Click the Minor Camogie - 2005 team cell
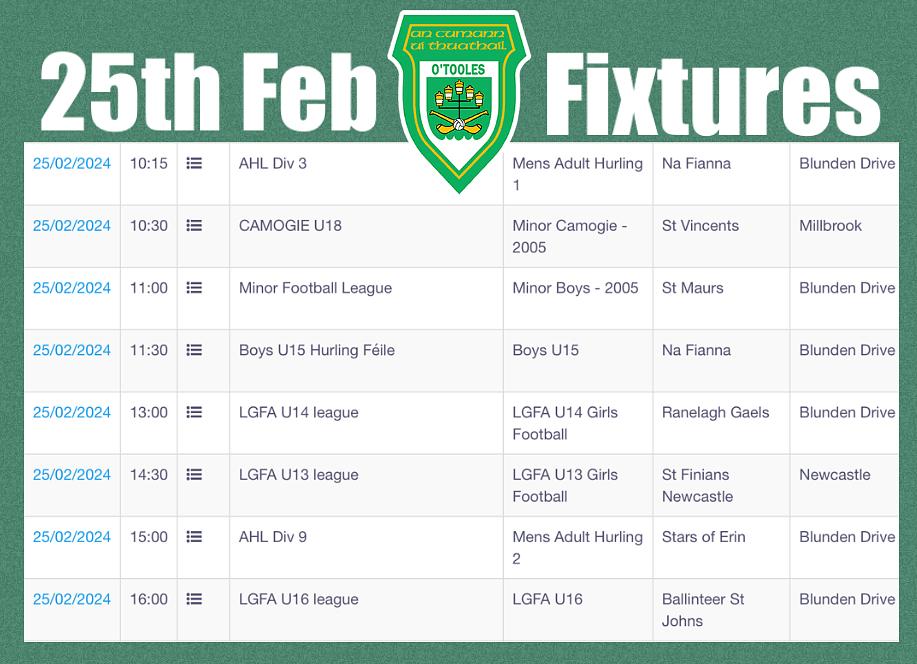Image resolution: width=917 pixels, height=664 pixels. pos(578,237)
